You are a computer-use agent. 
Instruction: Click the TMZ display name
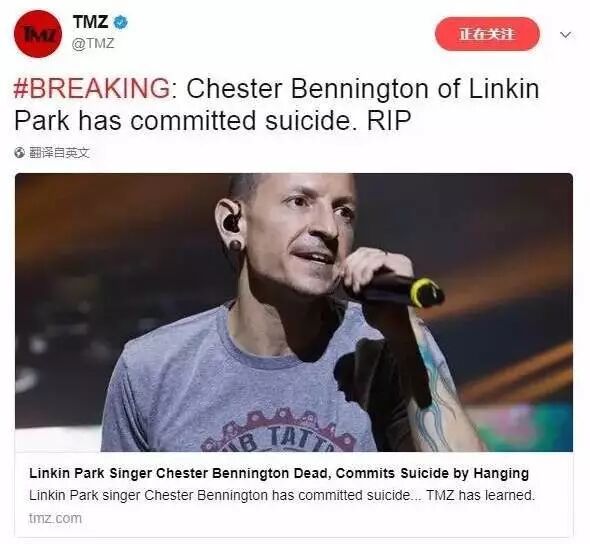(90, 22)
